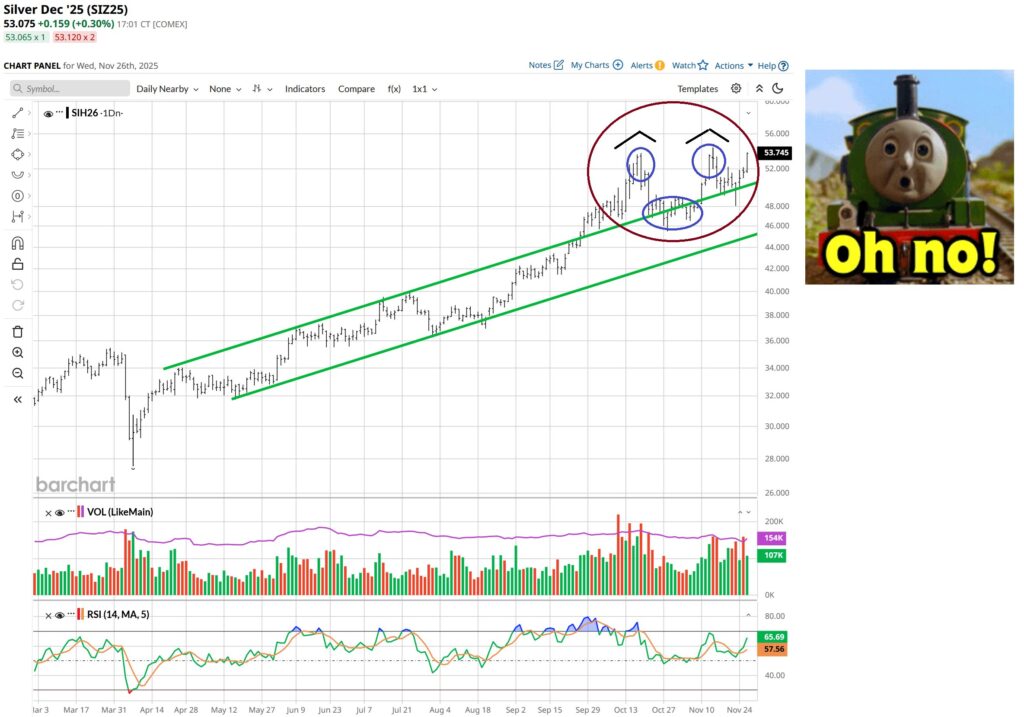Click the Symbol search input field
Viewport: 1024px width, 717px height.
[x=68, y=89]
